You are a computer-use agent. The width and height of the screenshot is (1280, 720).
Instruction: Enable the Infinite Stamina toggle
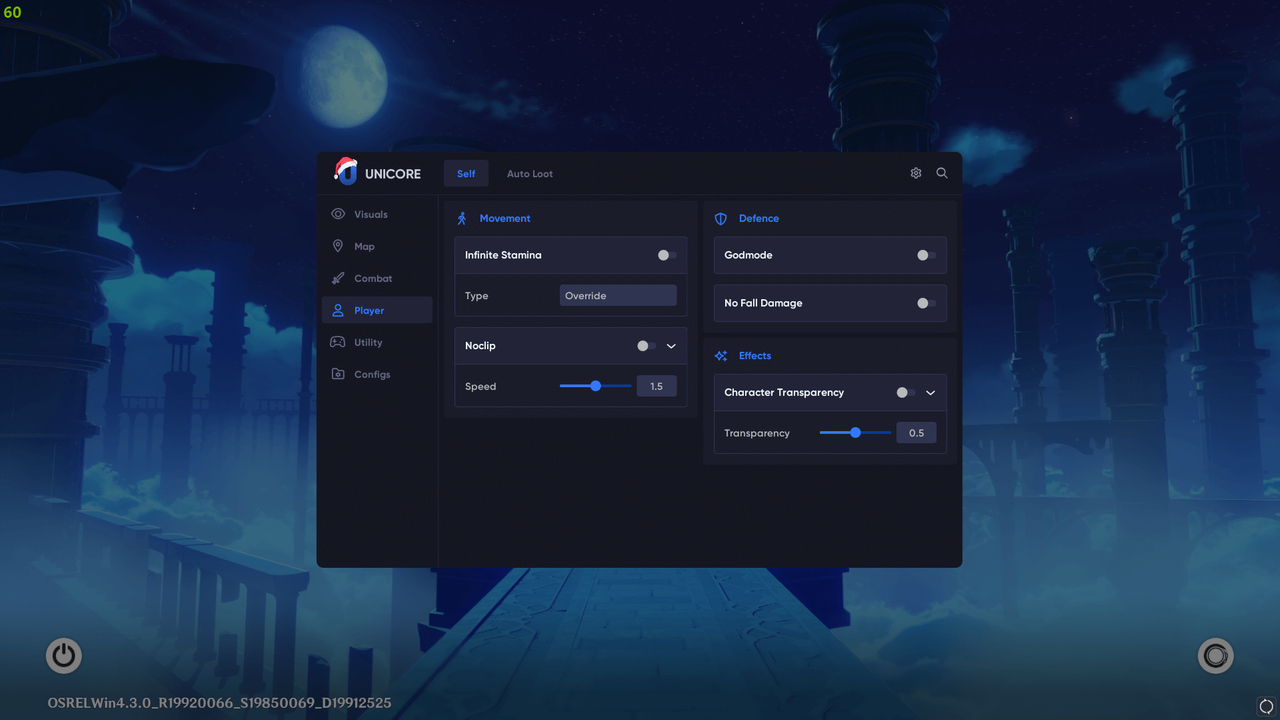tap(666, 255)
